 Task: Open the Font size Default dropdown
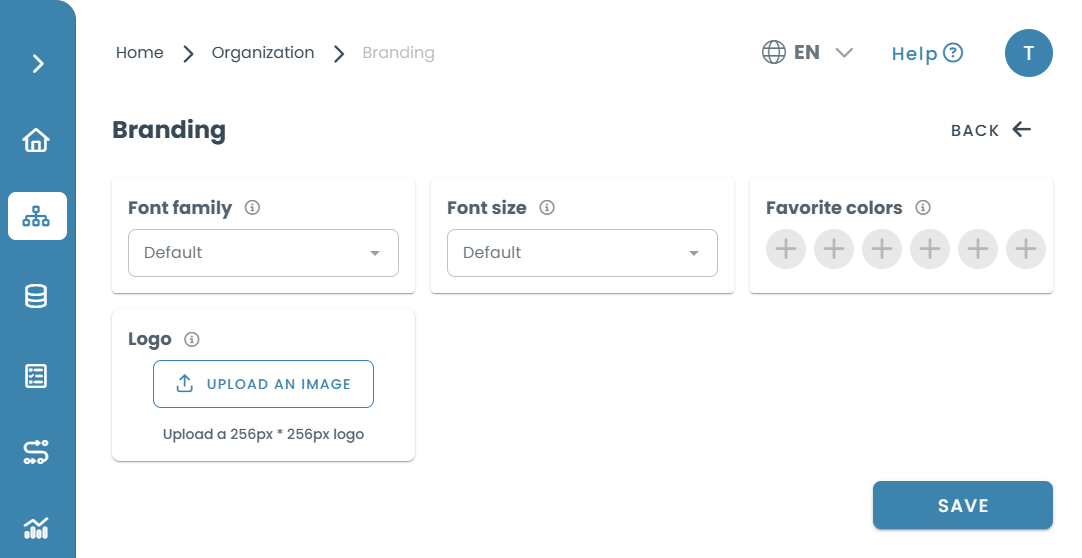pyautogui.click(x=582, y=253)
